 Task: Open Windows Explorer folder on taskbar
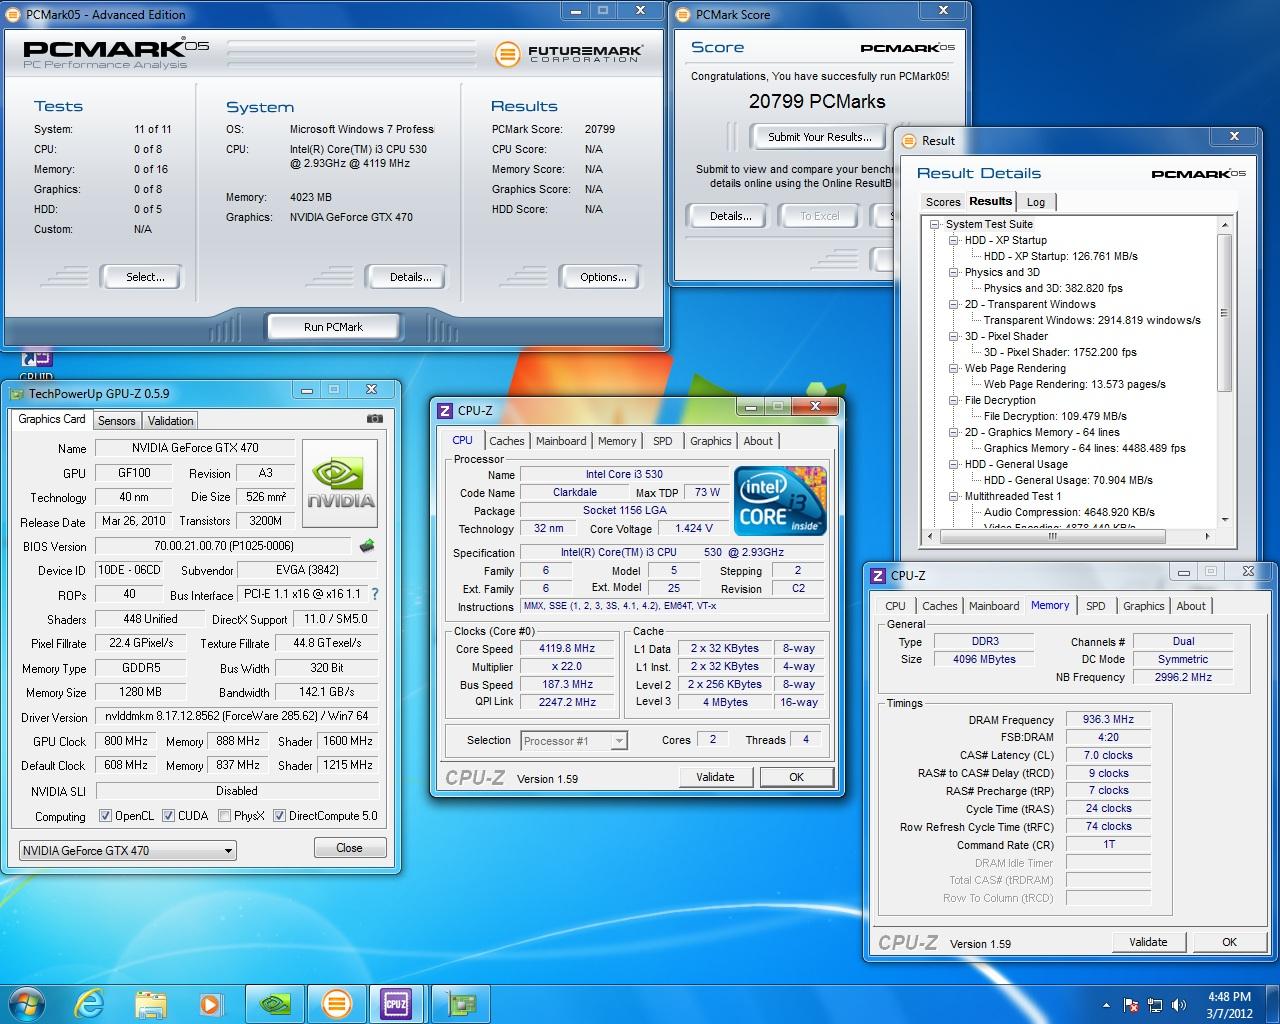point(151,1003)
